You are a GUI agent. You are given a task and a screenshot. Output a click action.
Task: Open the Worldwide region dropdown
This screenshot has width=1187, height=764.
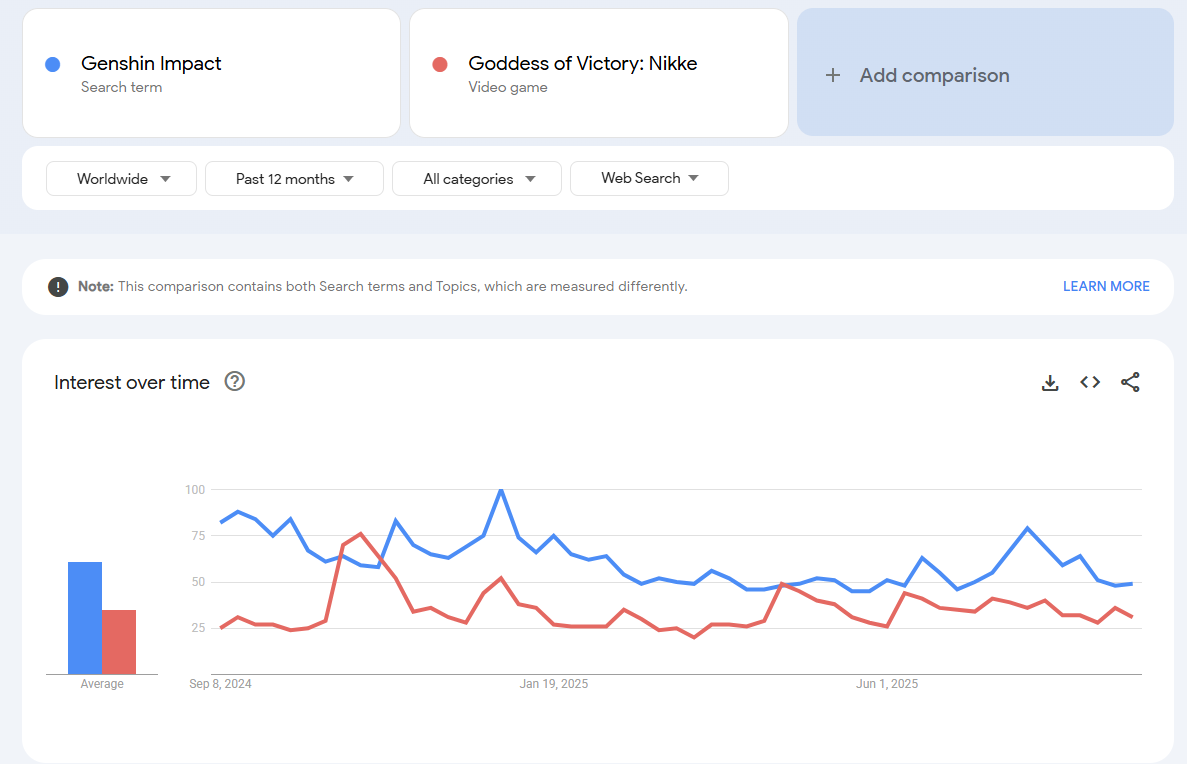tap(121, 179)
